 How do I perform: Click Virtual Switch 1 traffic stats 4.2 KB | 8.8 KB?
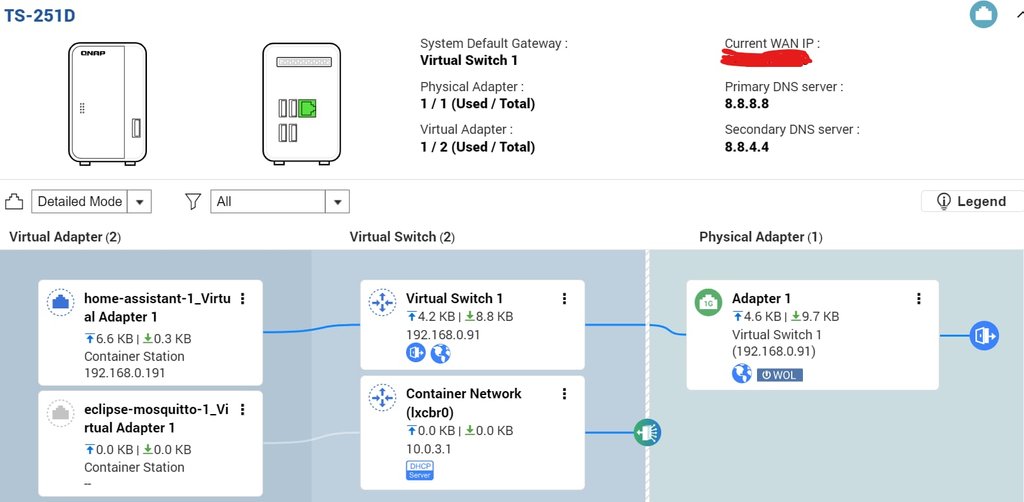click(x=460, y=317)
